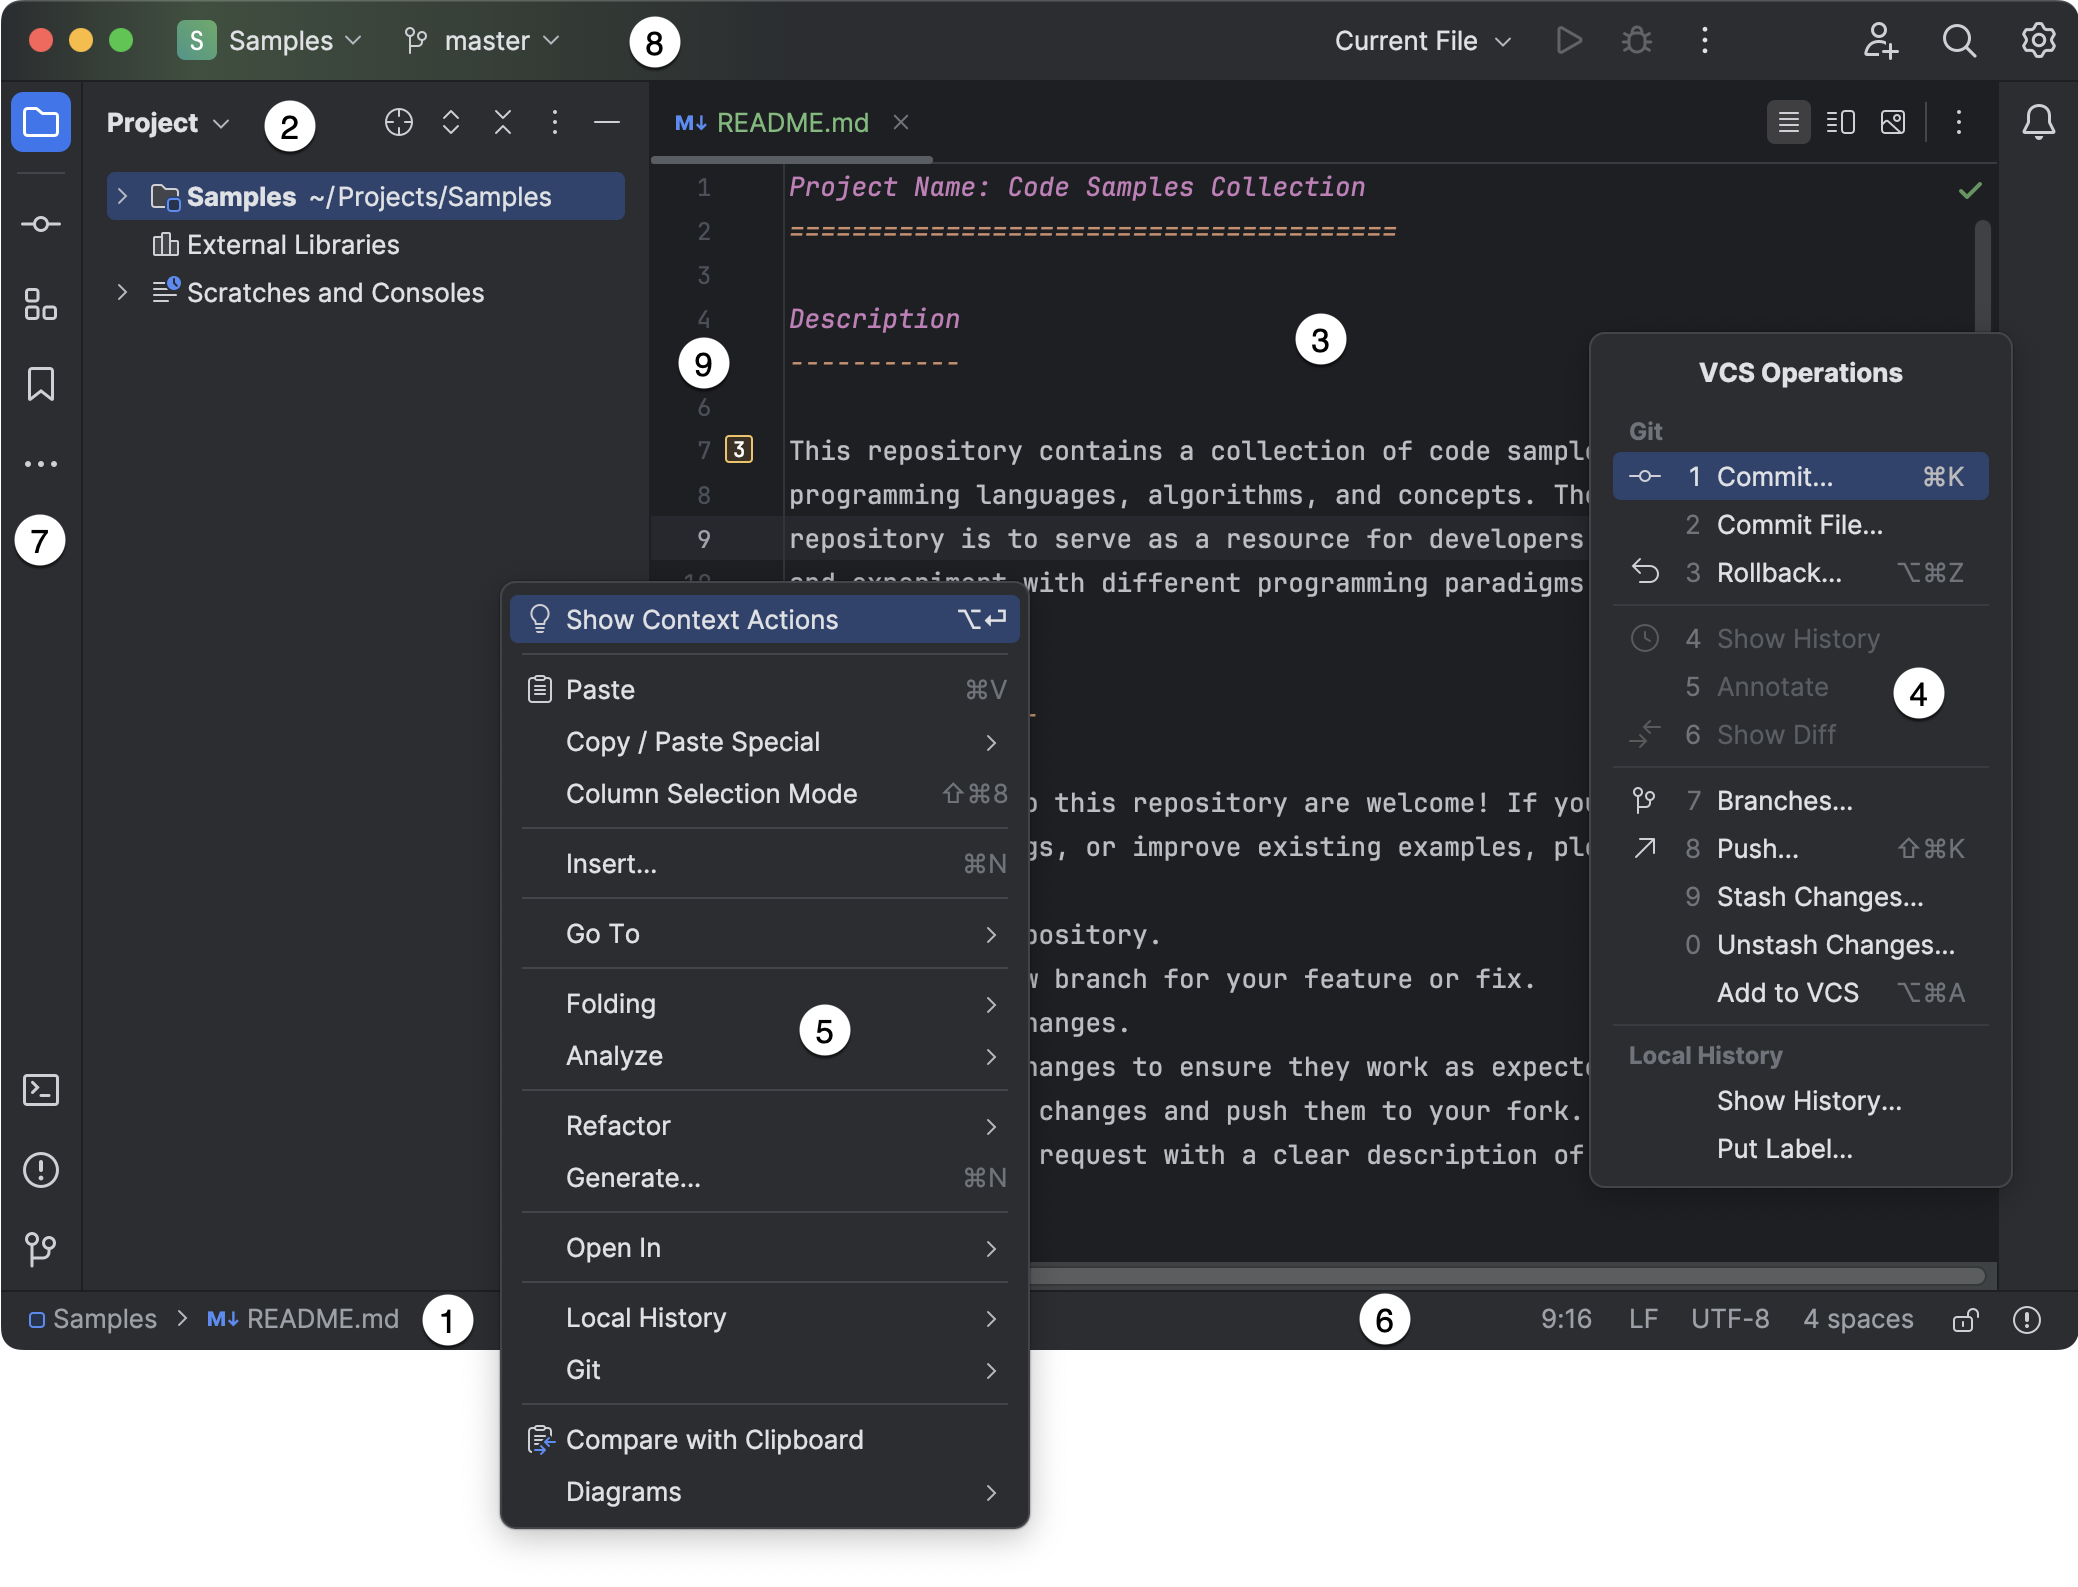Click Show History under Local History
Screen dimensions: 2078x1587
(x=1809, y=1100)
